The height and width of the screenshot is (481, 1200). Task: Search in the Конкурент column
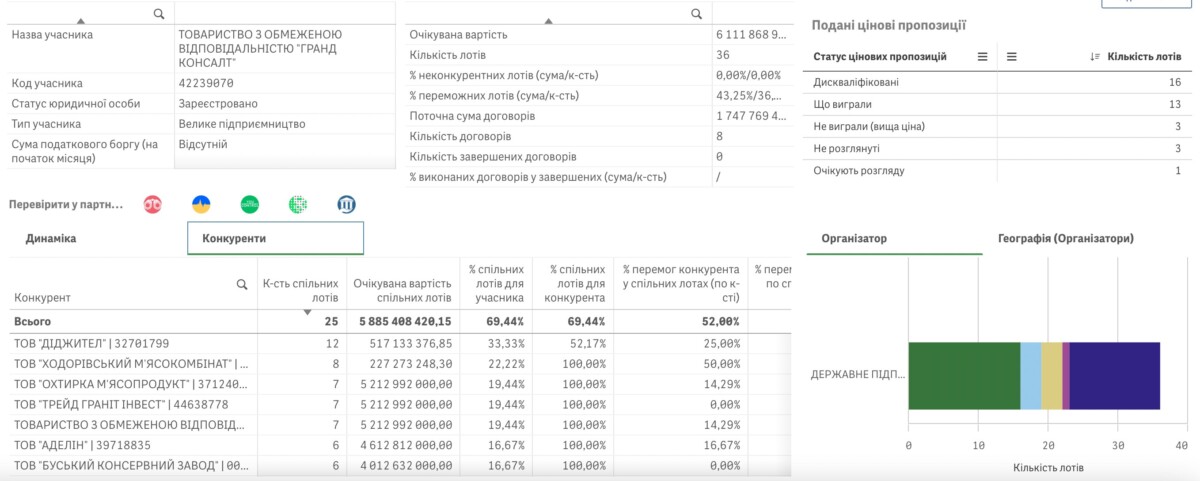pyautogui.click(x=241, y=284)
